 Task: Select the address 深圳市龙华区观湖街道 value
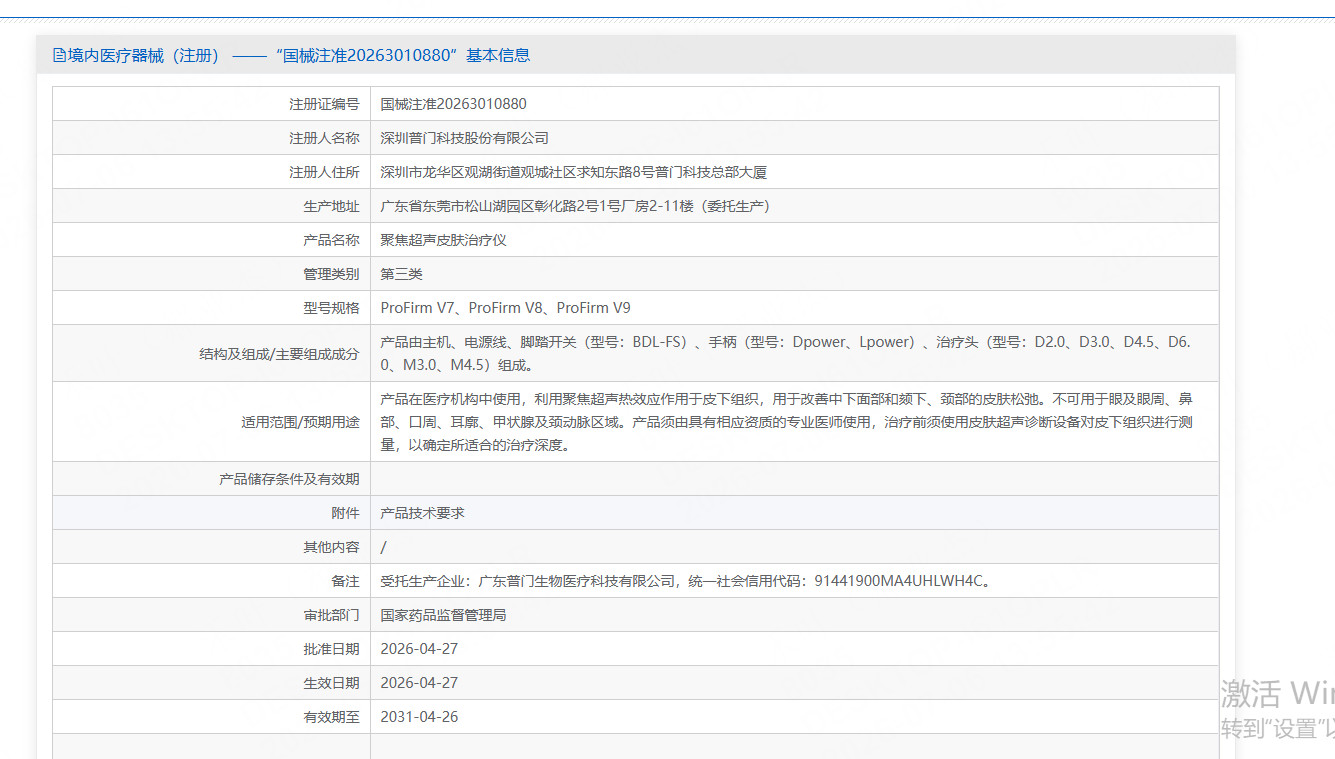[x=574, y=172]
